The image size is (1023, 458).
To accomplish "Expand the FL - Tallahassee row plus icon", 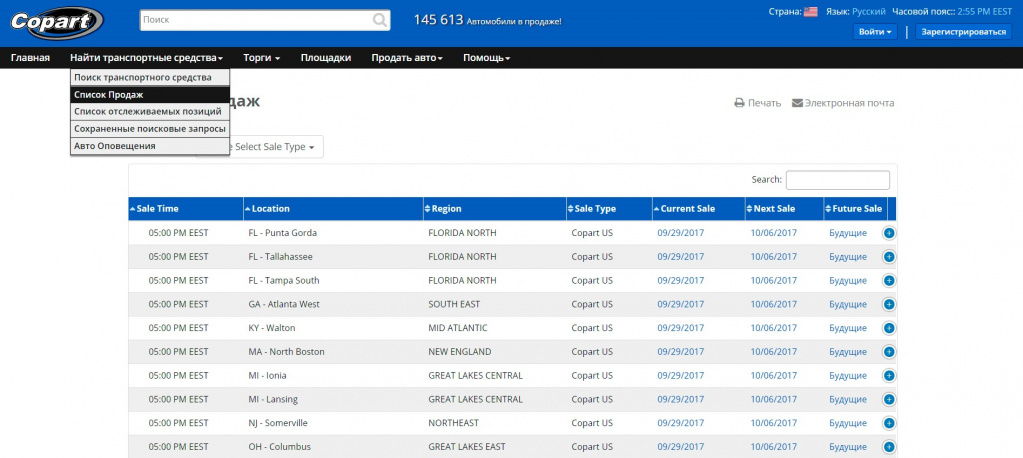I will coord(889,257).
